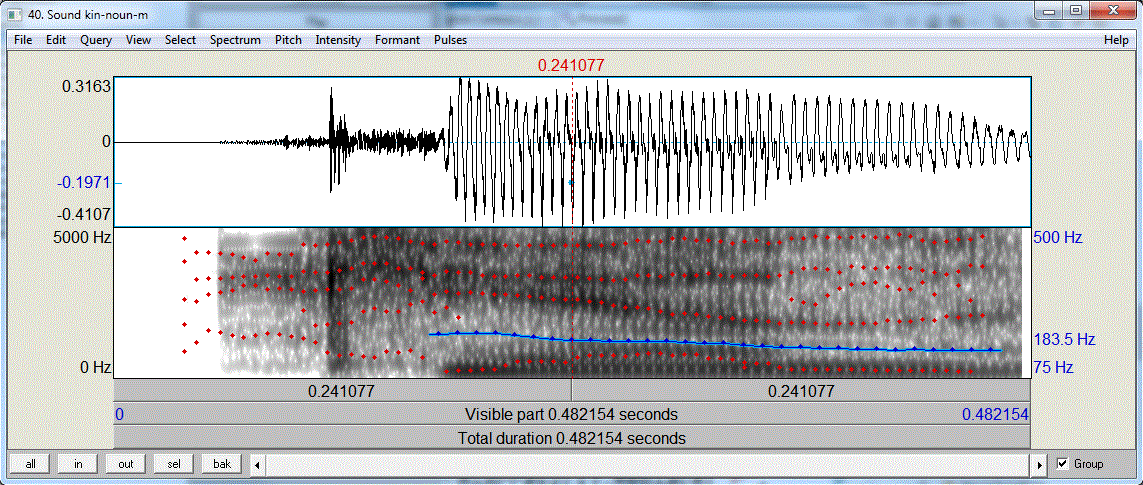Screen dimensions: 1143x485
Task: Click the -0.1971 amplitude cursor value
Action: 84,182
